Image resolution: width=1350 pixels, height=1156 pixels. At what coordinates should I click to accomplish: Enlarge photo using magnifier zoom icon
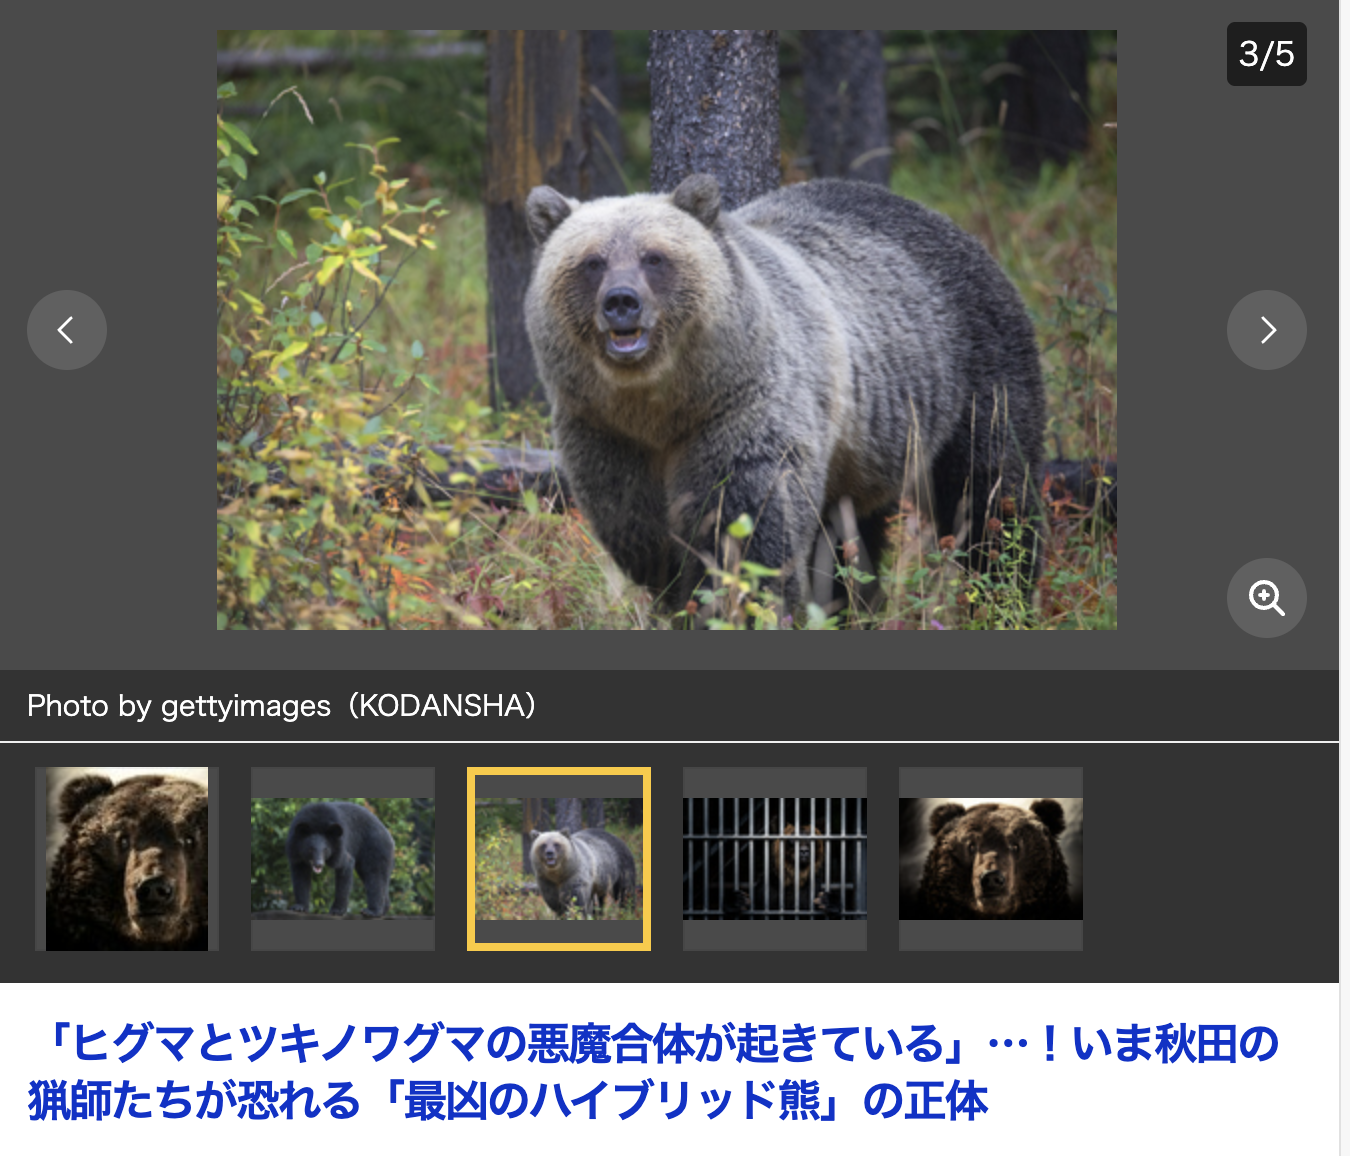pos(1267,598)
